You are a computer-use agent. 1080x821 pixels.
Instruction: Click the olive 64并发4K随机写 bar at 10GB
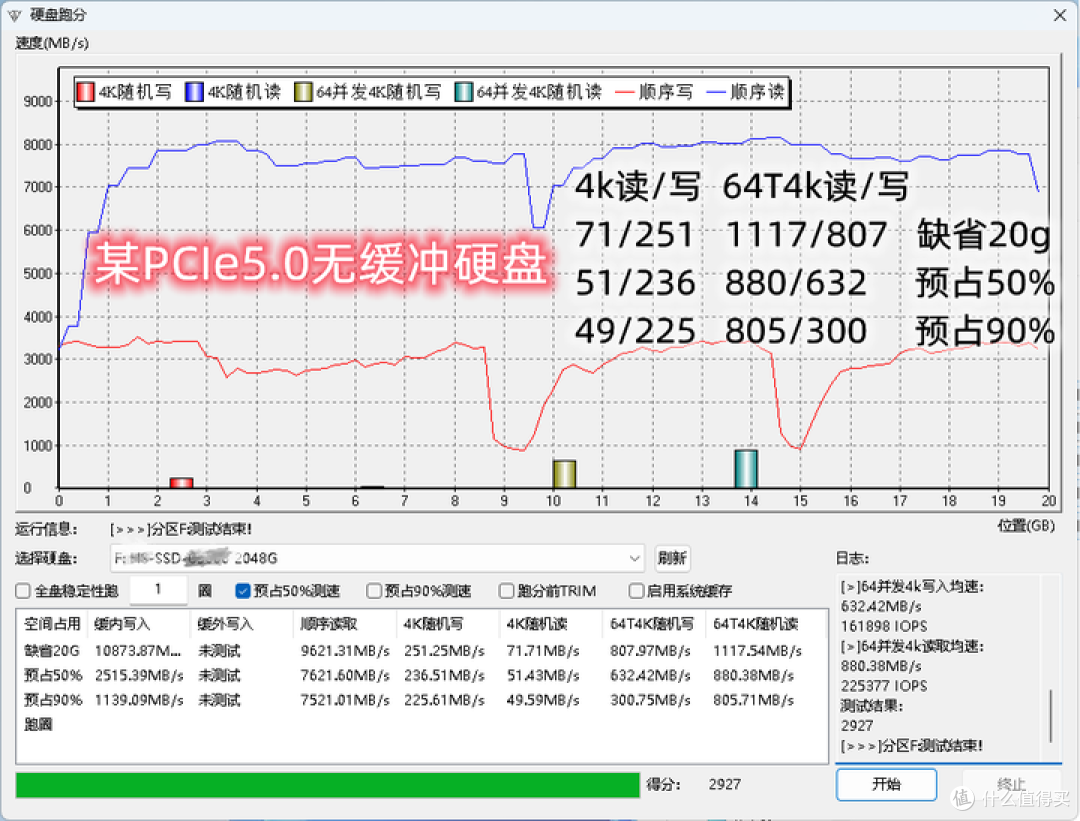coord(564,474)
